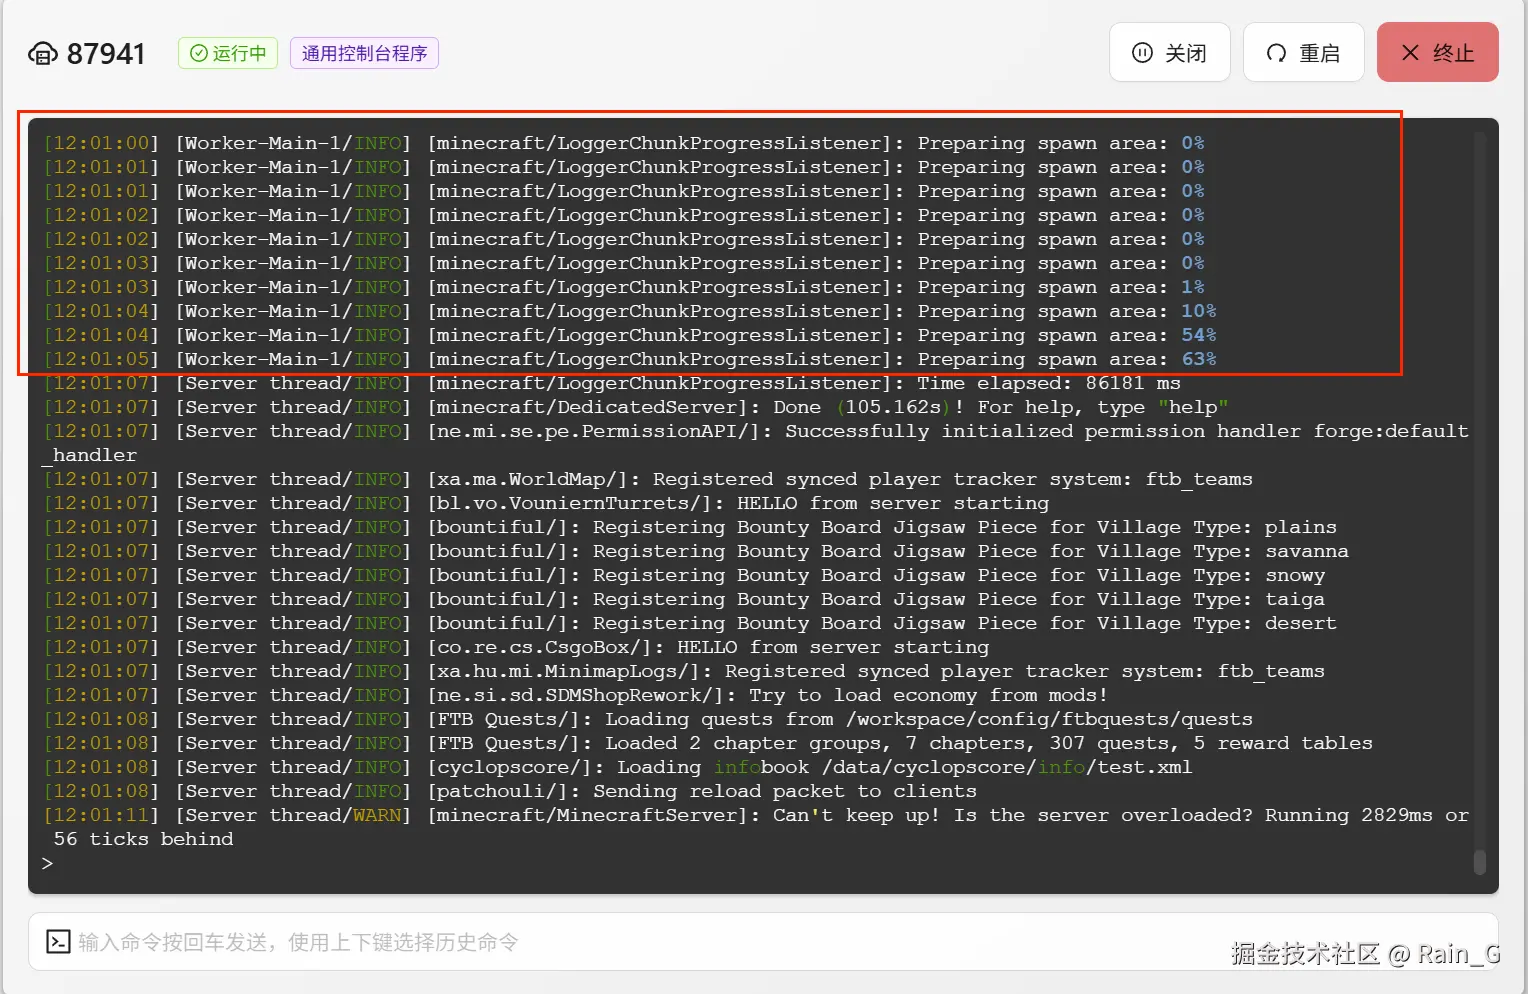Click the instance ID 87941

[106, 53]
